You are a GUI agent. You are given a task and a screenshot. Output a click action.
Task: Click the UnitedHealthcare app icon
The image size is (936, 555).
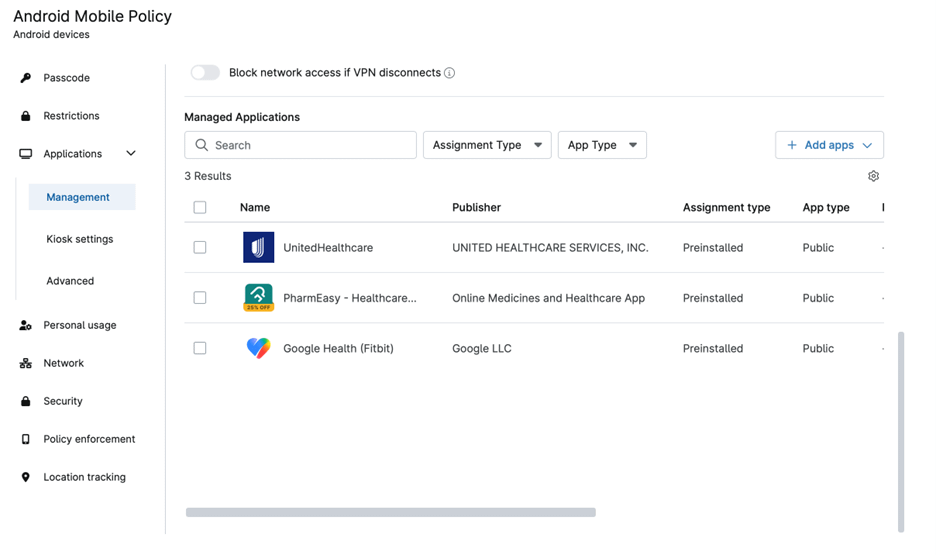click(x=258, y=247)
